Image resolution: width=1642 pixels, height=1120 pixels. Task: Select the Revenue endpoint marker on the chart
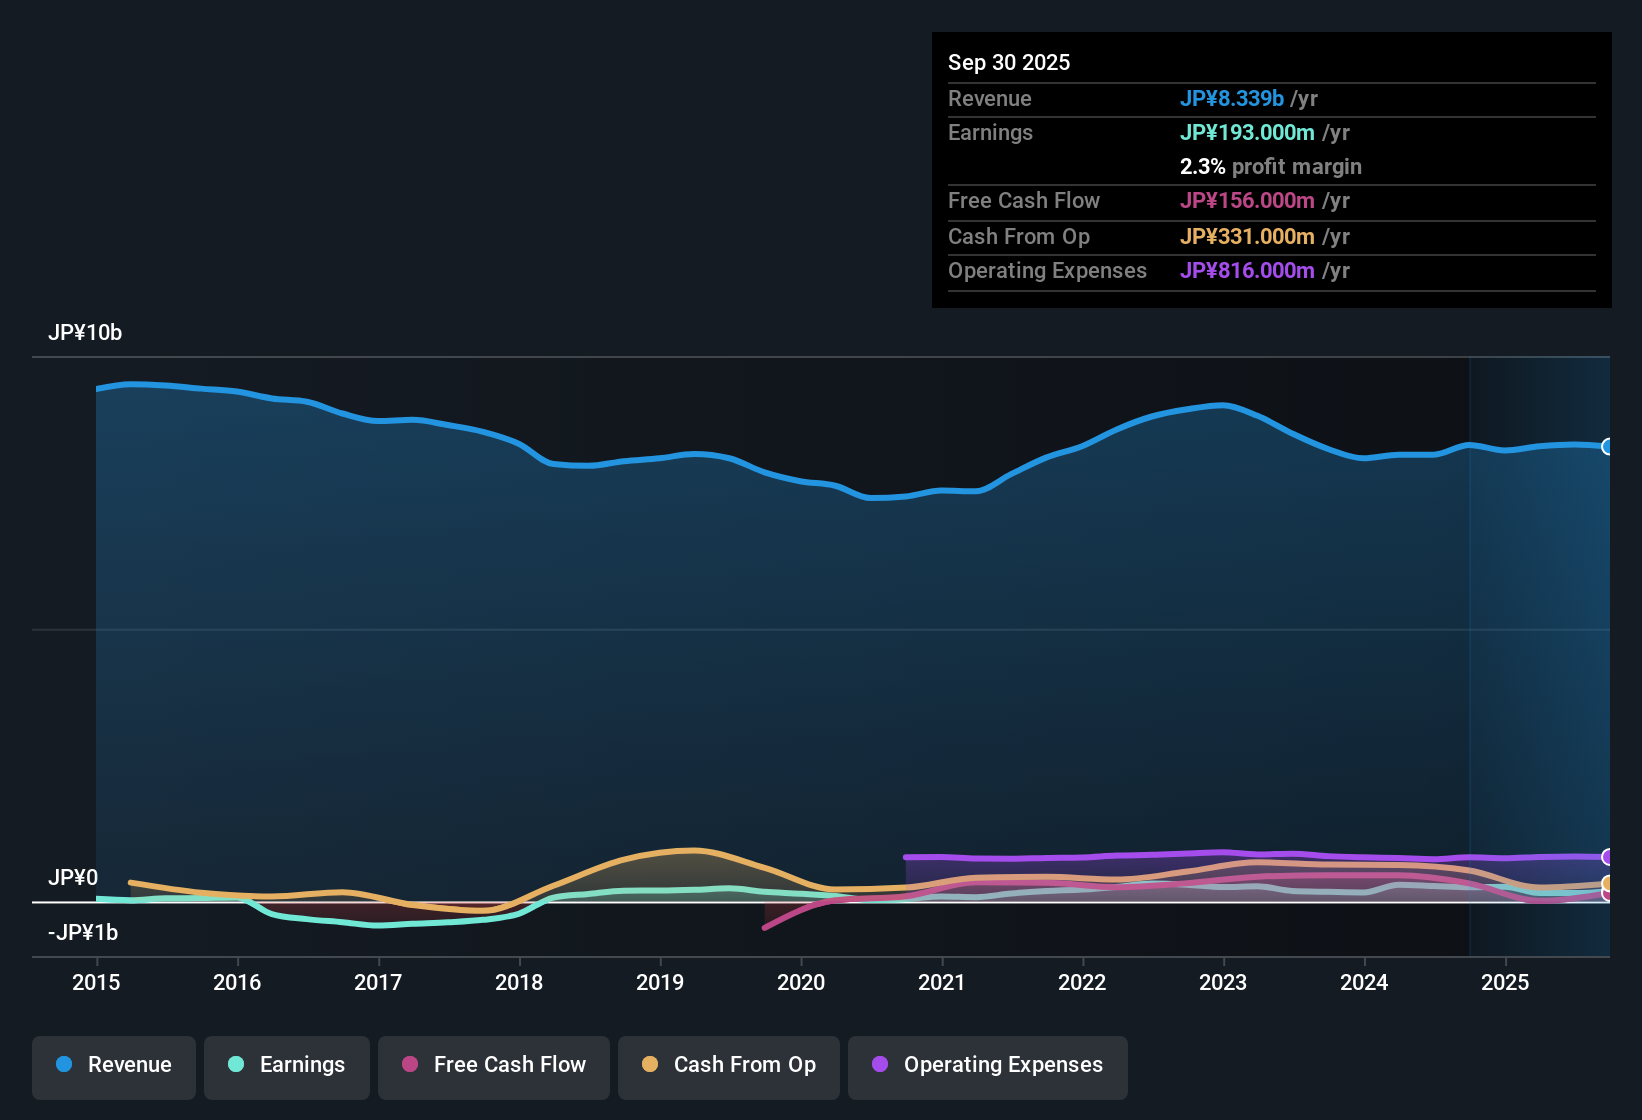coord(1608,447)
